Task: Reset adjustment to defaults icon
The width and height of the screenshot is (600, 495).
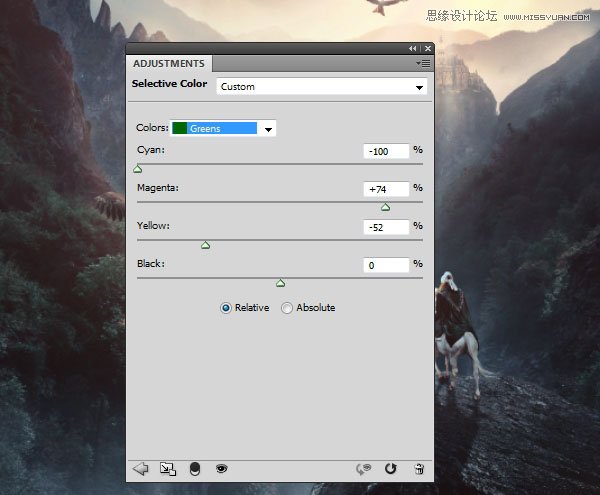Action: pyautogui.click(x=391, y=469)
